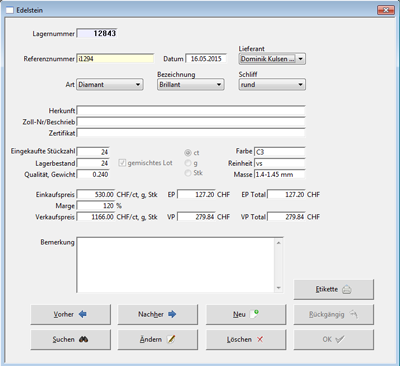Click the Masse field 1.4-1.45 mm
Screen dimensions: 400x366
point(280,174)
